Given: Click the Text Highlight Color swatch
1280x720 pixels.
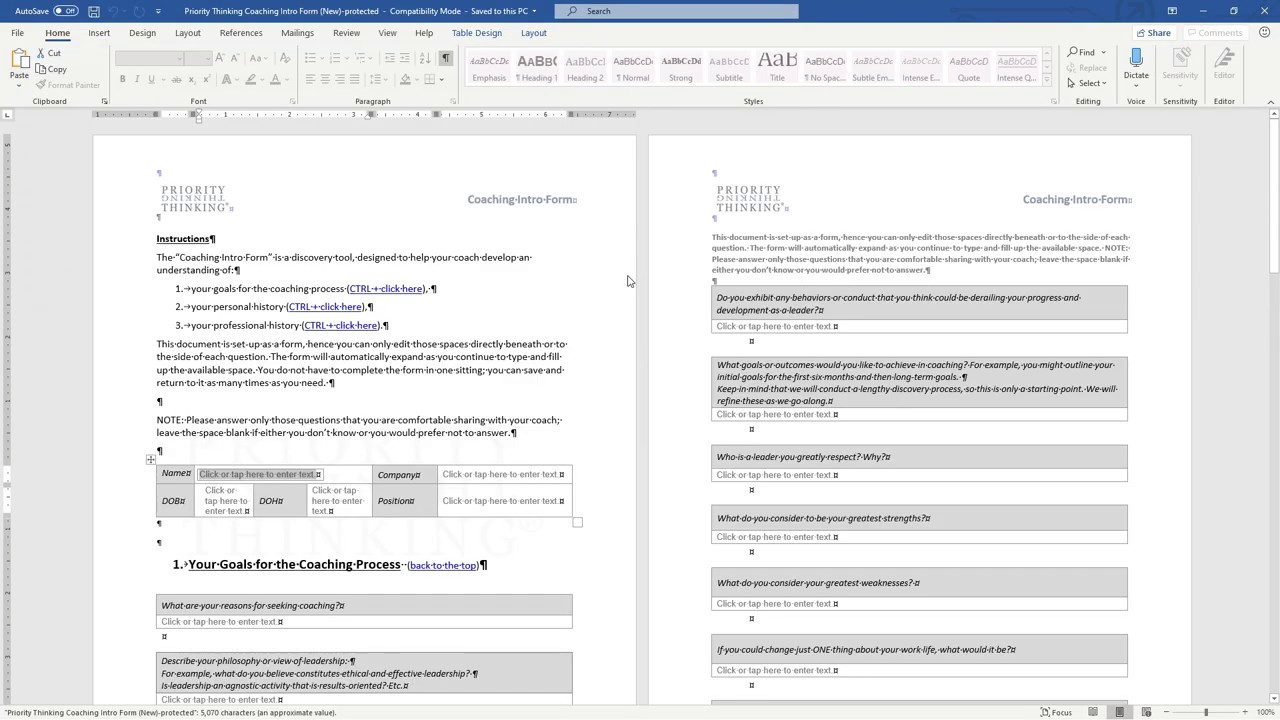Looking at the screenshot, I should pyautogui.click(x=251, y=79).
